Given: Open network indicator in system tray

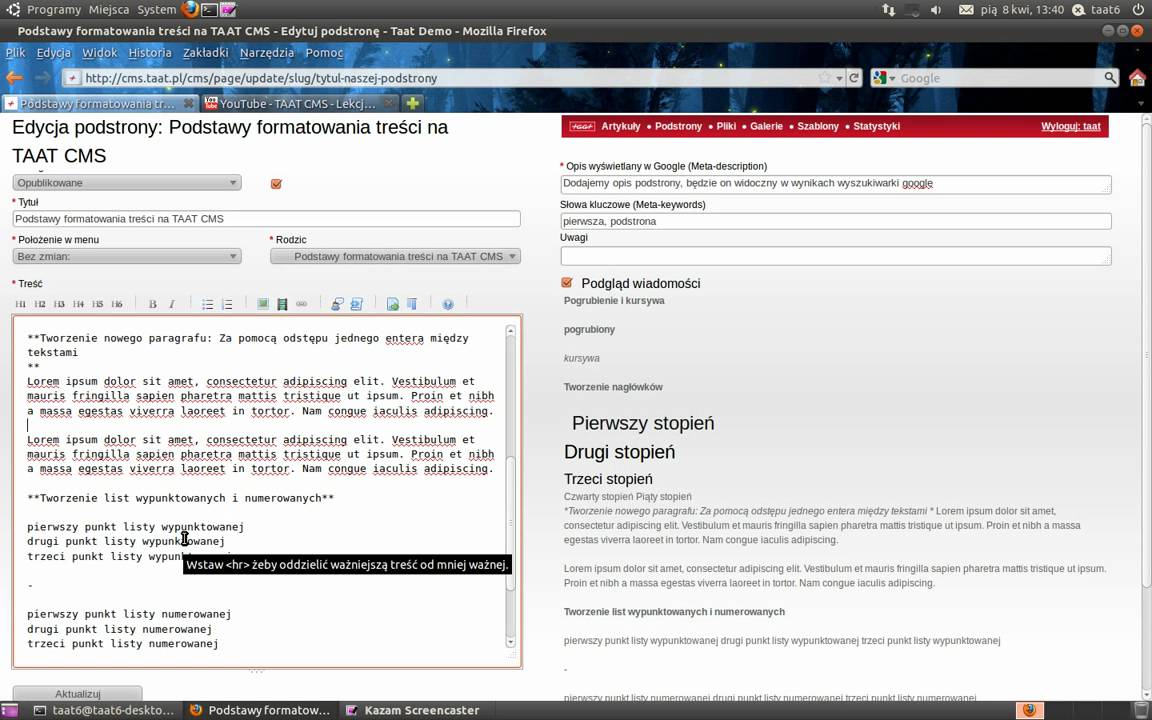Looking at the screenshot, I should (888, 10).
